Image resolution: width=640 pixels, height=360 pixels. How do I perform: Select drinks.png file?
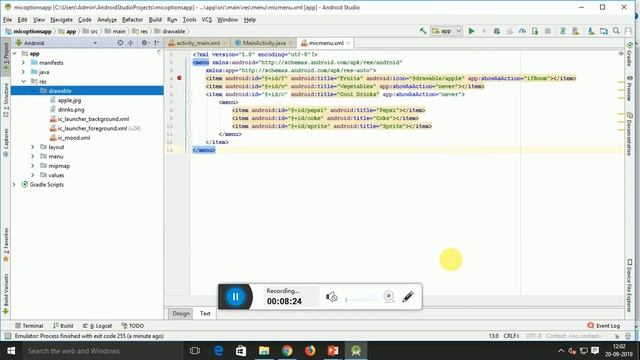coord(71,109)
